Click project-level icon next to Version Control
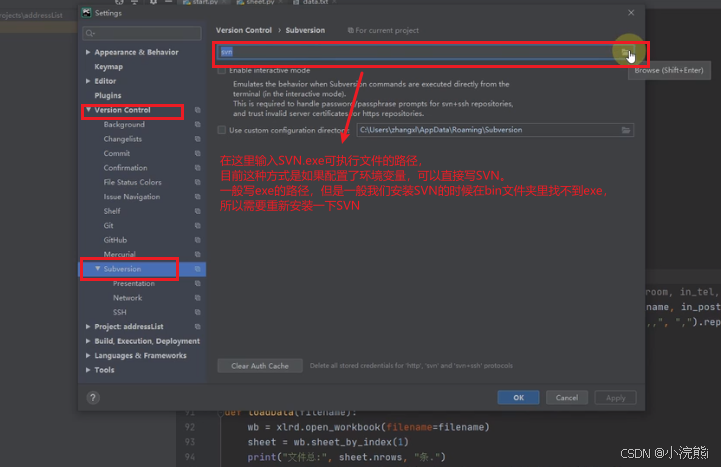The image size is (721, 467). pyautogui.click(x=198, y=110)
